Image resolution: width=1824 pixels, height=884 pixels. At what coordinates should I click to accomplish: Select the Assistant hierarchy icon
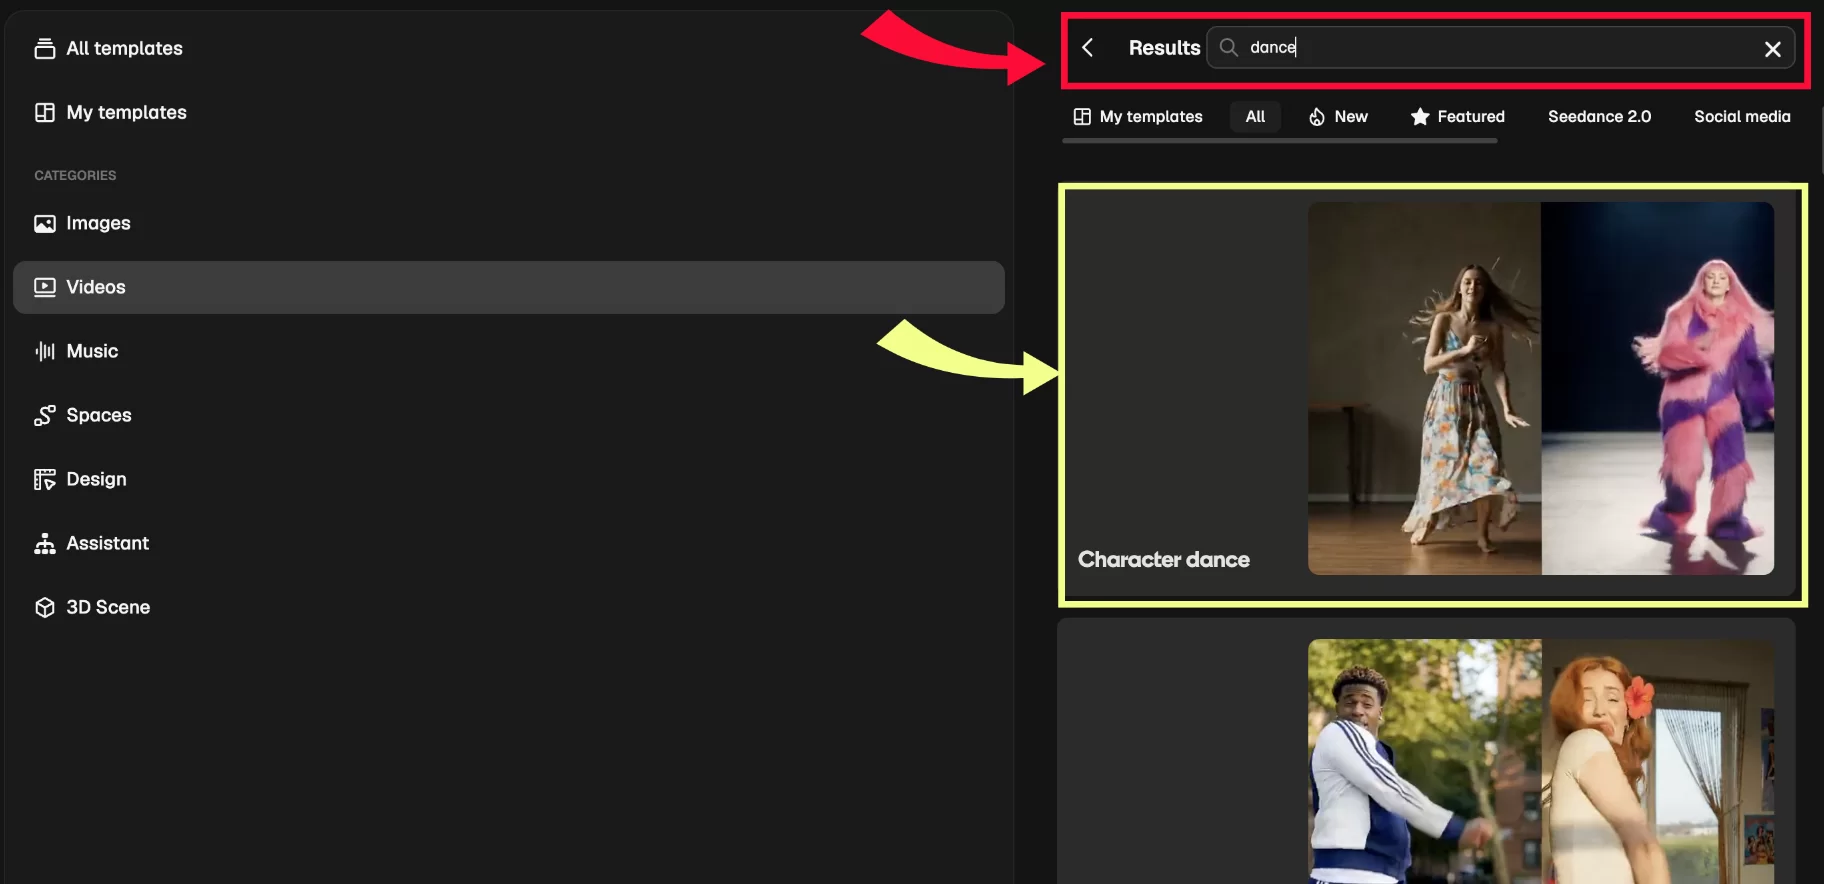click(44, 543)
